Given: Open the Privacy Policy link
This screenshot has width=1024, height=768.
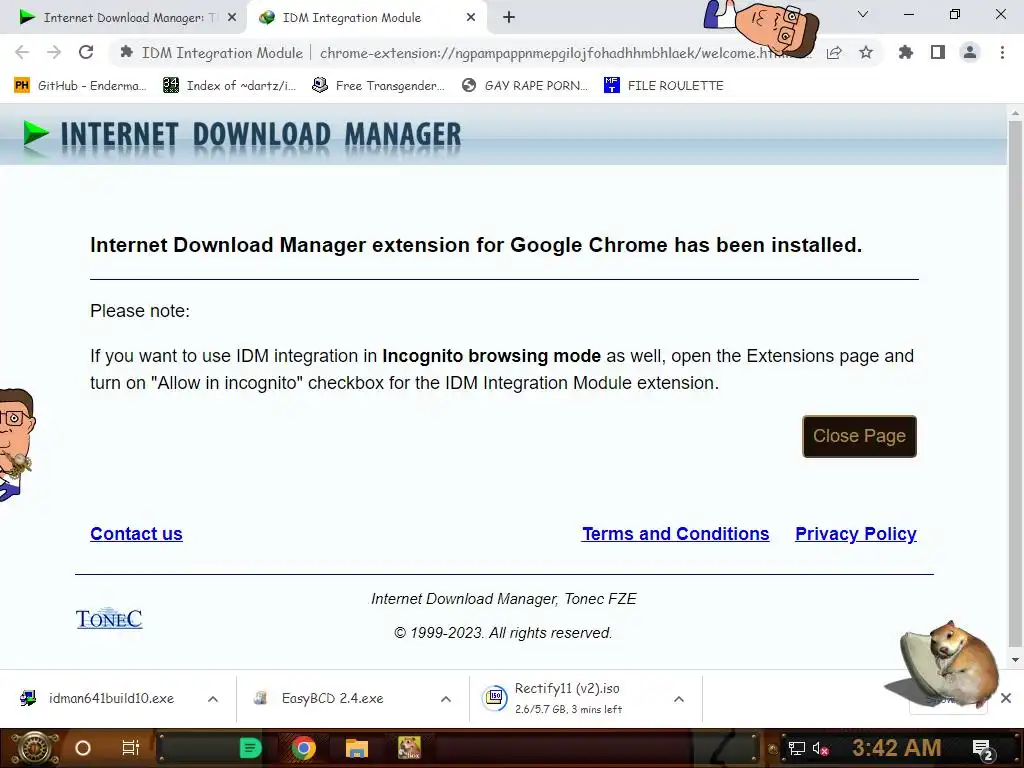Looking at the screenshot, I should [856, 534].
